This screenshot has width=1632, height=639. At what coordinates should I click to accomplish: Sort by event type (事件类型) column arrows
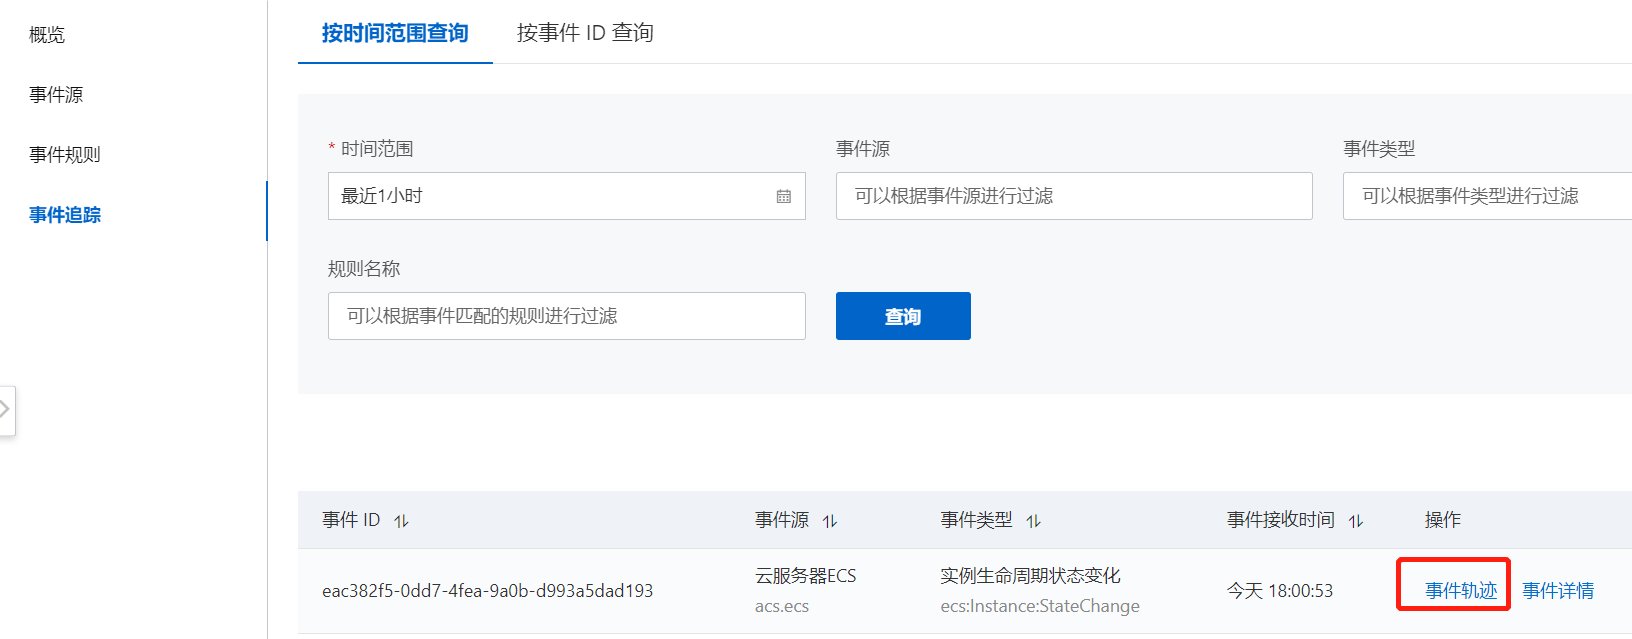point(1033,521)
